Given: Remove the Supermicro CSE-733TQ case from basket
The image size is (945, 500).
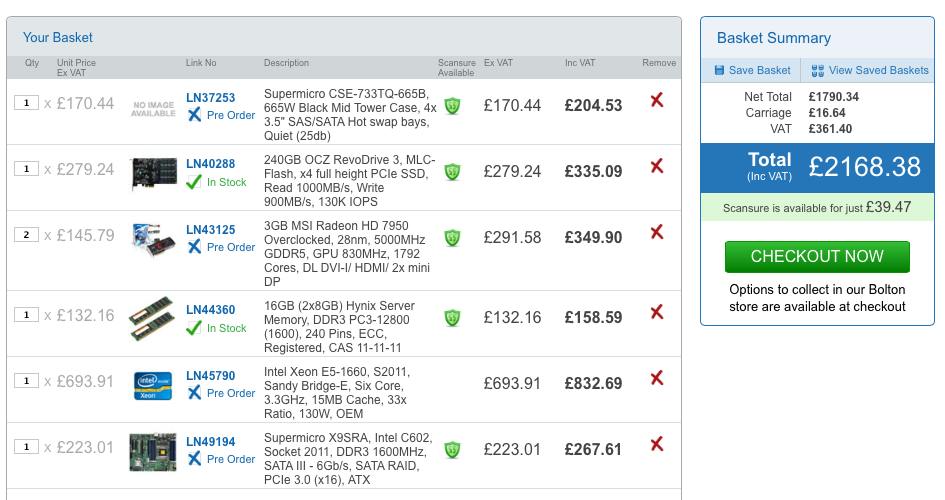Looking at the screenshot, I should click(657, 100).
